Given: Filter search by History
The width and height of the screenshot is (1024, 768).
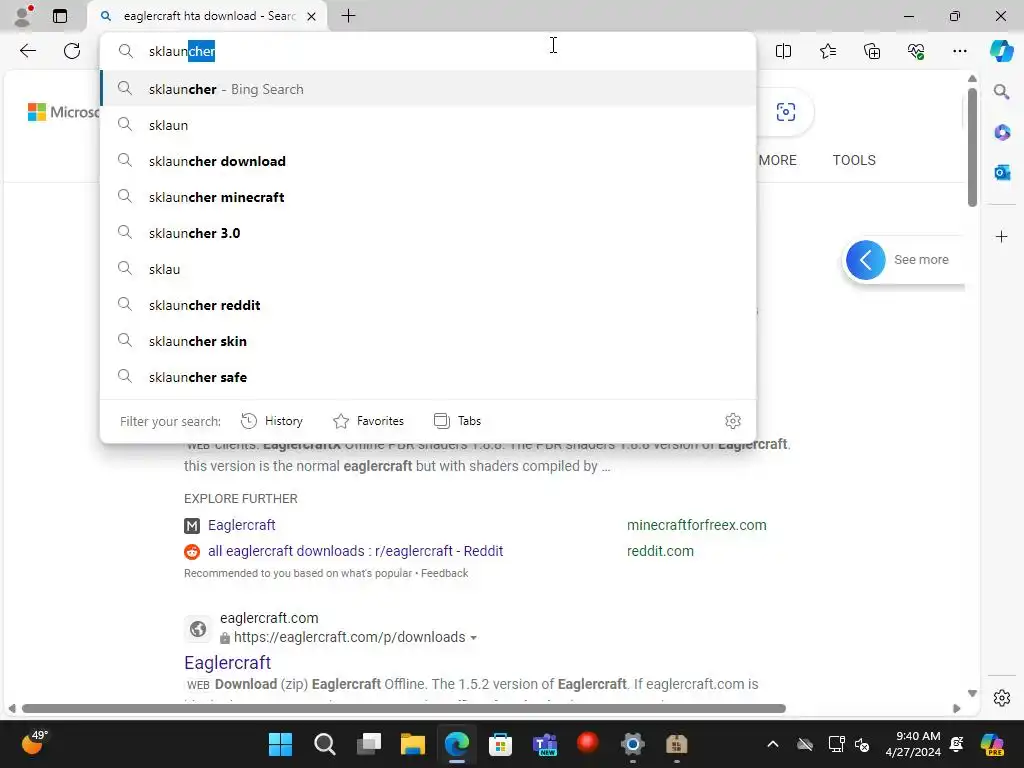Looking at the screenshot, I should 272,421.
